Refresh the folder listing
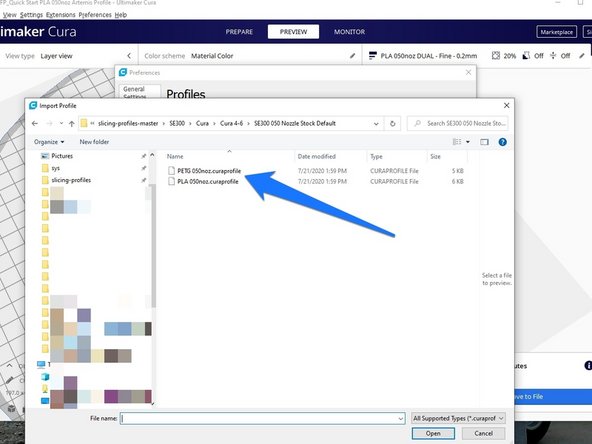The image size is (592, 444). tap(392, 123)
